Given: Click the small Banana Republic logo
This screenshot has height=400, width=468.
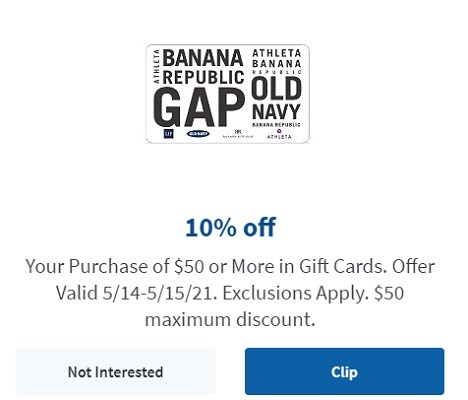Looking at the screenshot, I should (238, 134).
